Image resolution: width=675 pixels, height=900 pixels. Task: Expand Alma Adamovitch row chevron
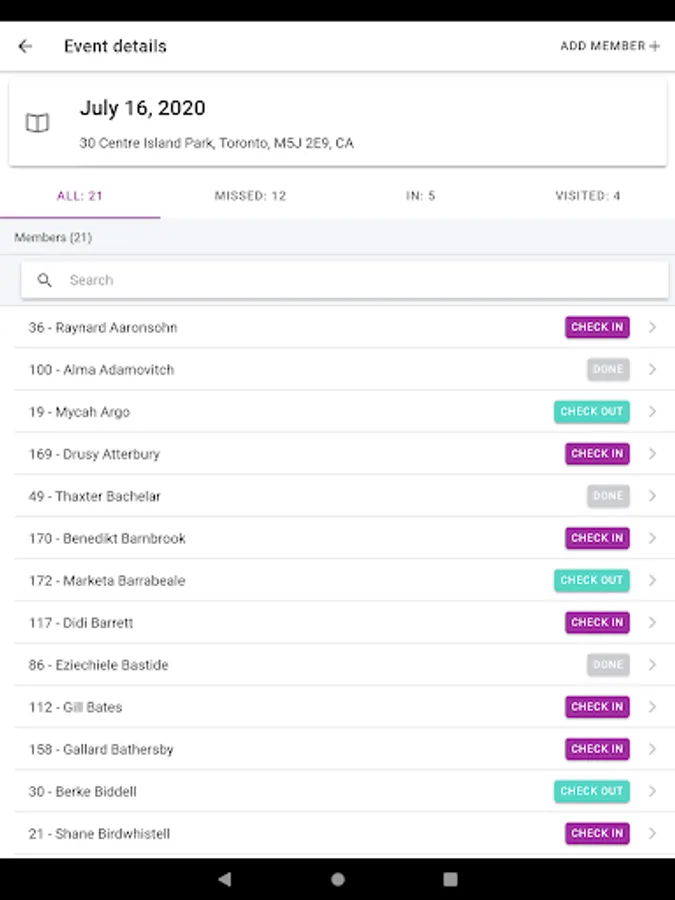(652, 370)
